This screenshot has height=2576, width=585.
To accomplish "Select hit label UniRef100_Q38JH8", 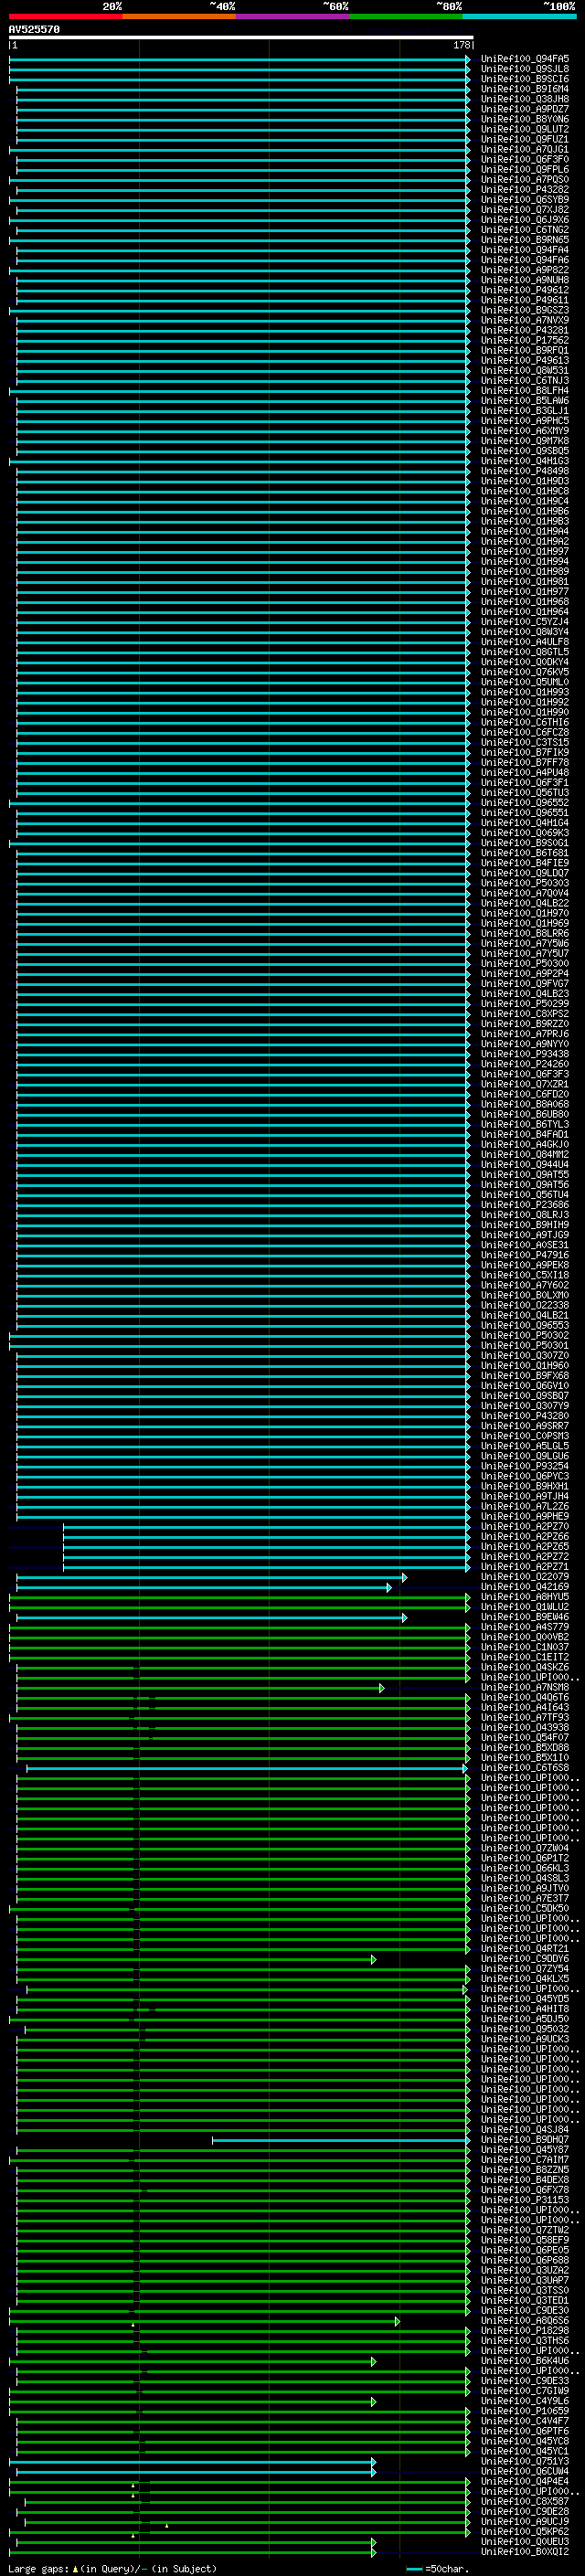I will (x=525, y=99).
